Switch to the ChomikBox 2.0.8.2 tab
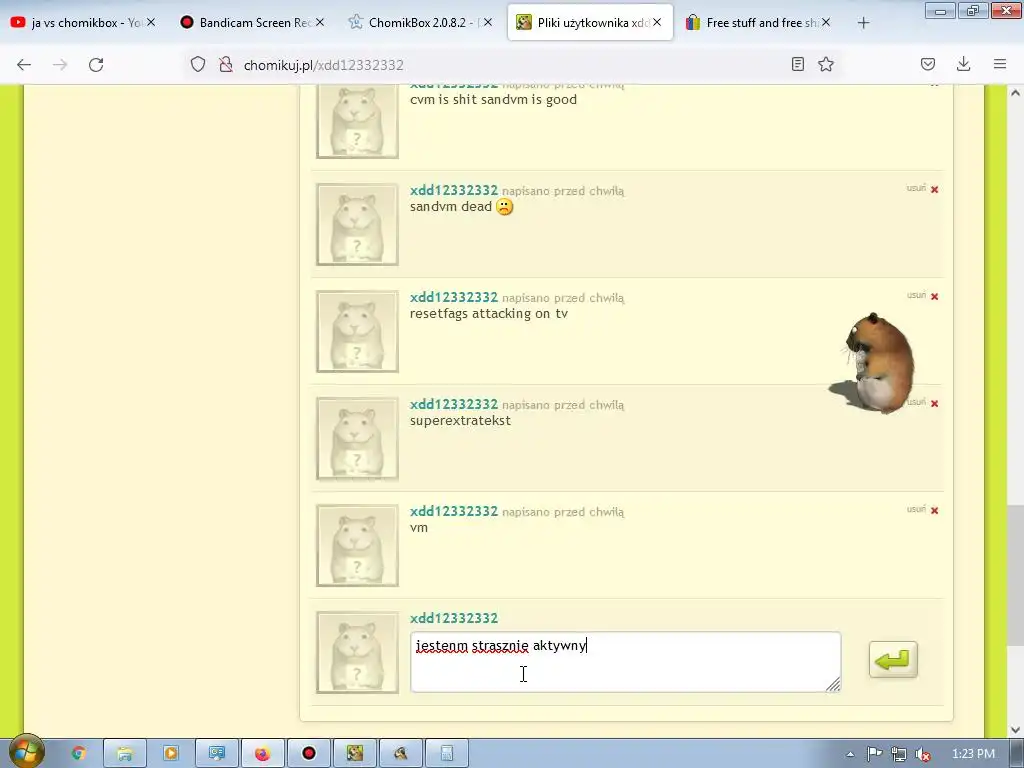 tap(421, 22)
